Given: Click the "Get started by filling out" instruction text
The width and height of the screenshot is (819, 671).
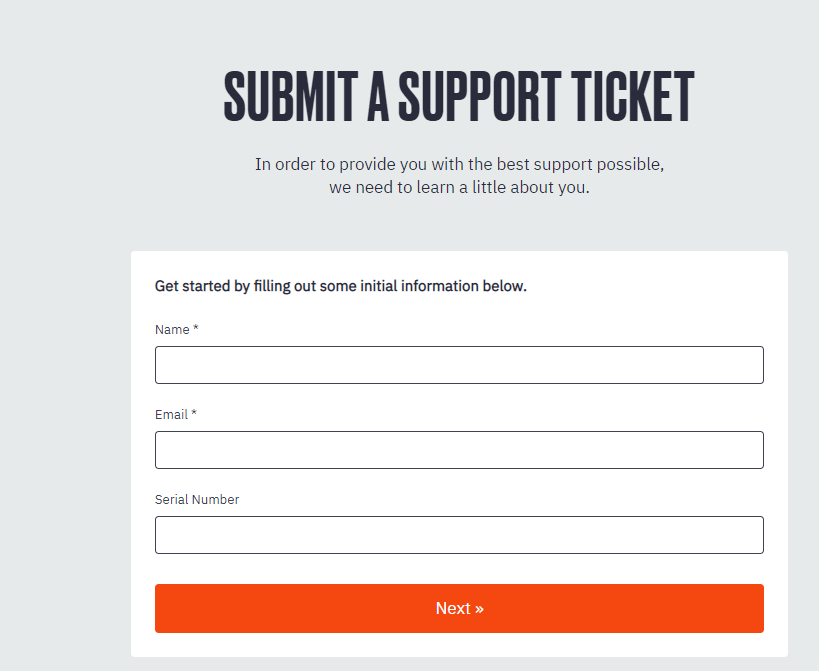Looking at the screenshot, I should coord(341,286).
